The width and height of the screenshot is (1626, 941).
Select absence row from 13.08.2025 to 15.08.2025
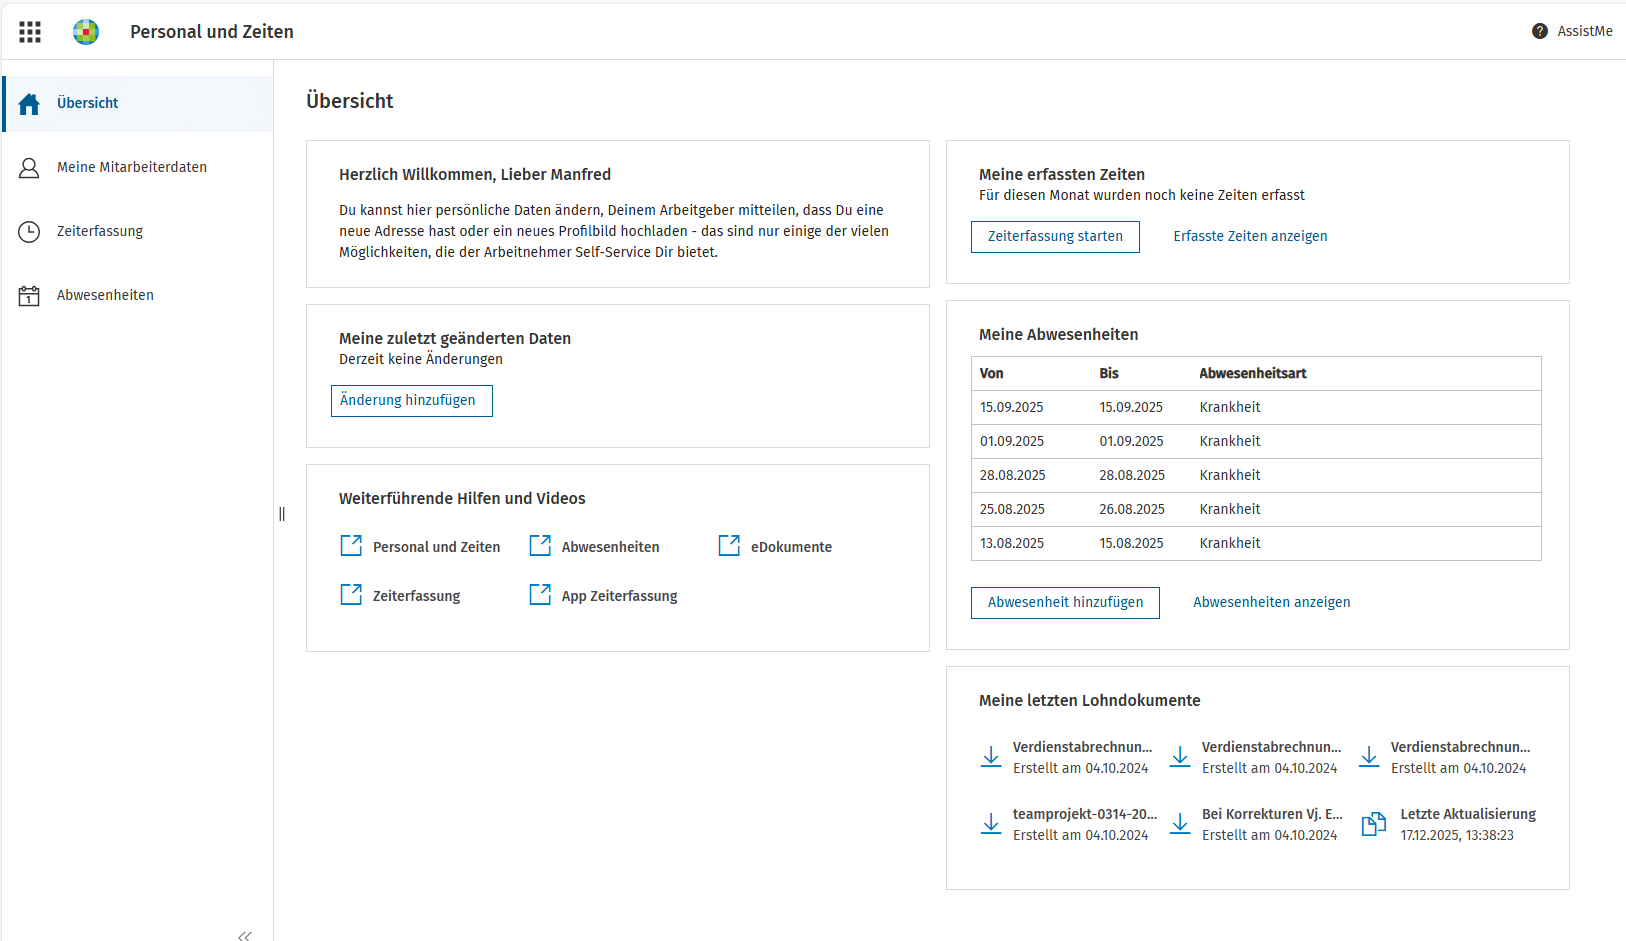pyautogui.click(x=1256, y=544)
